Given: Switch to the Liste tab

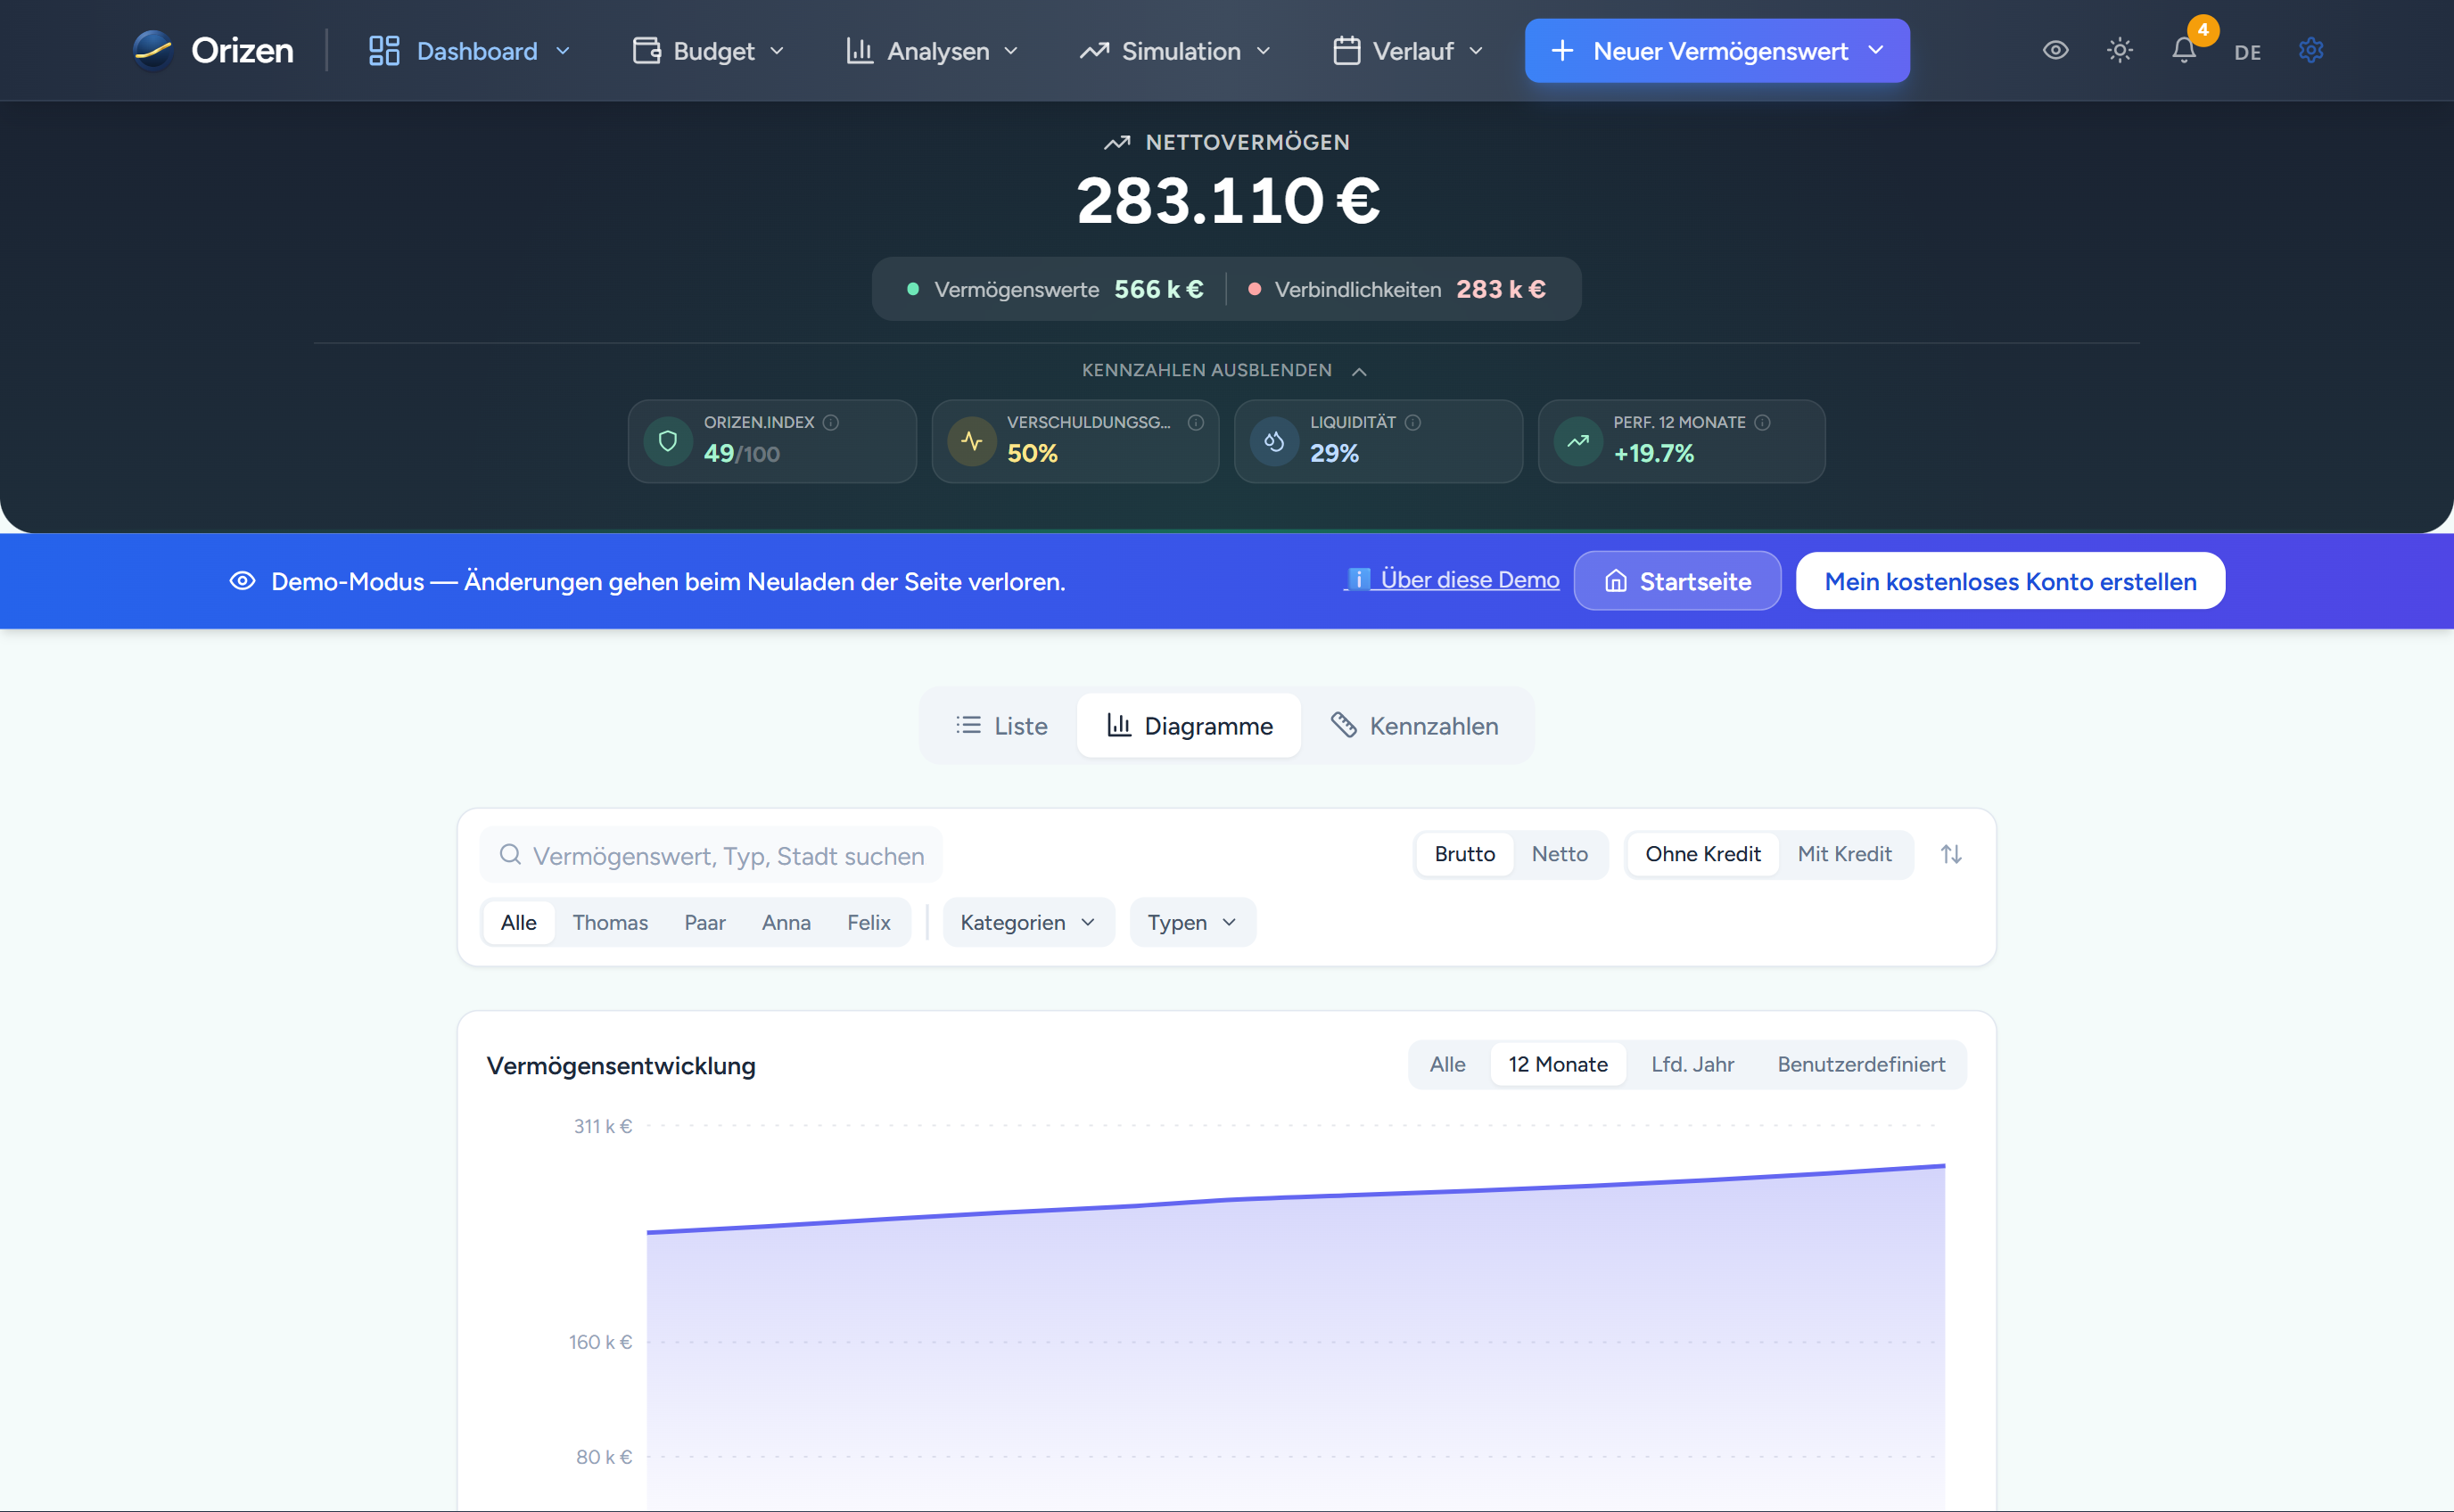Looking at the screenshot, I should pos(1001,726).
